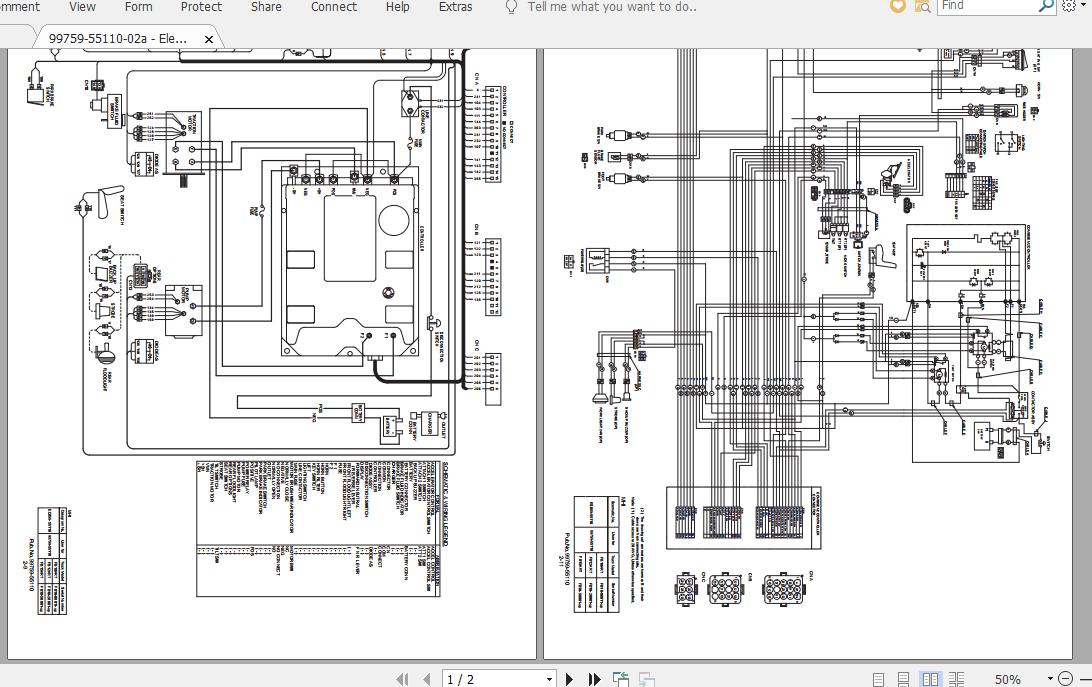Open the search settings gear icon
Viewport: 1092px width, 687px height.
click(1069, 6)
